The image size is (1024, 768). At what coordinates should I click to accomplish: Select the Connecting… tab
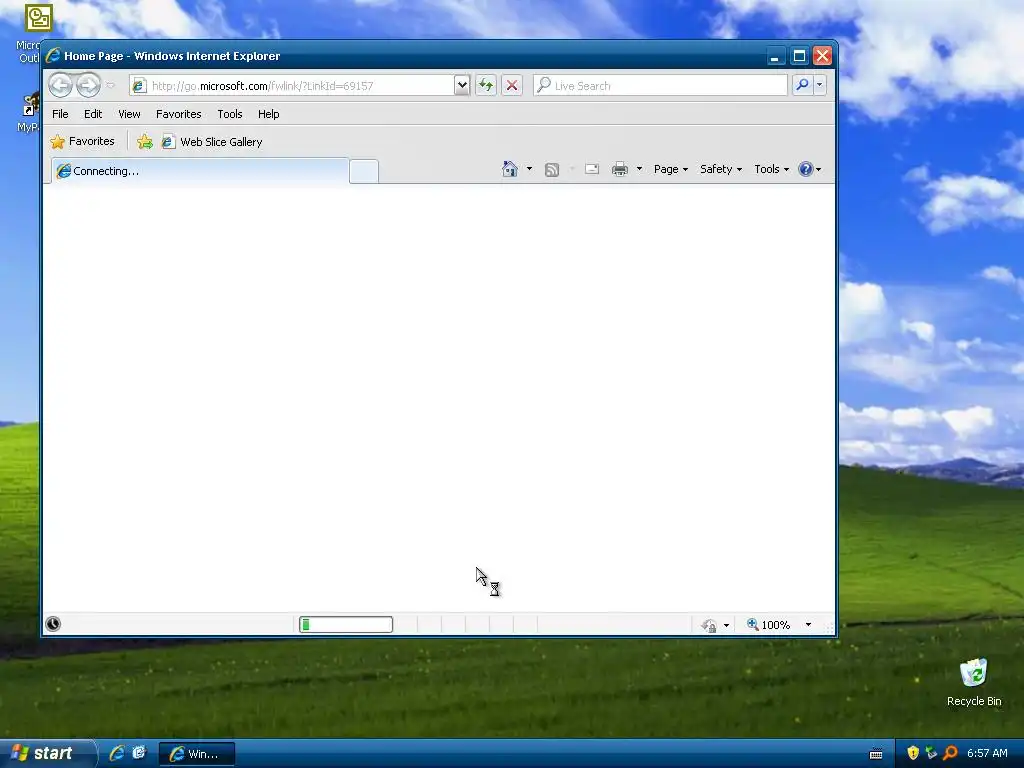point(200,171)
